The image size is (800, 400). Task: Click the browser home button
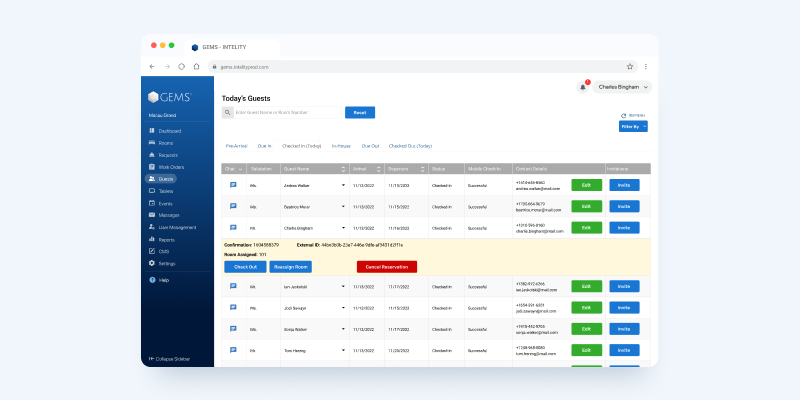[196, 67]
